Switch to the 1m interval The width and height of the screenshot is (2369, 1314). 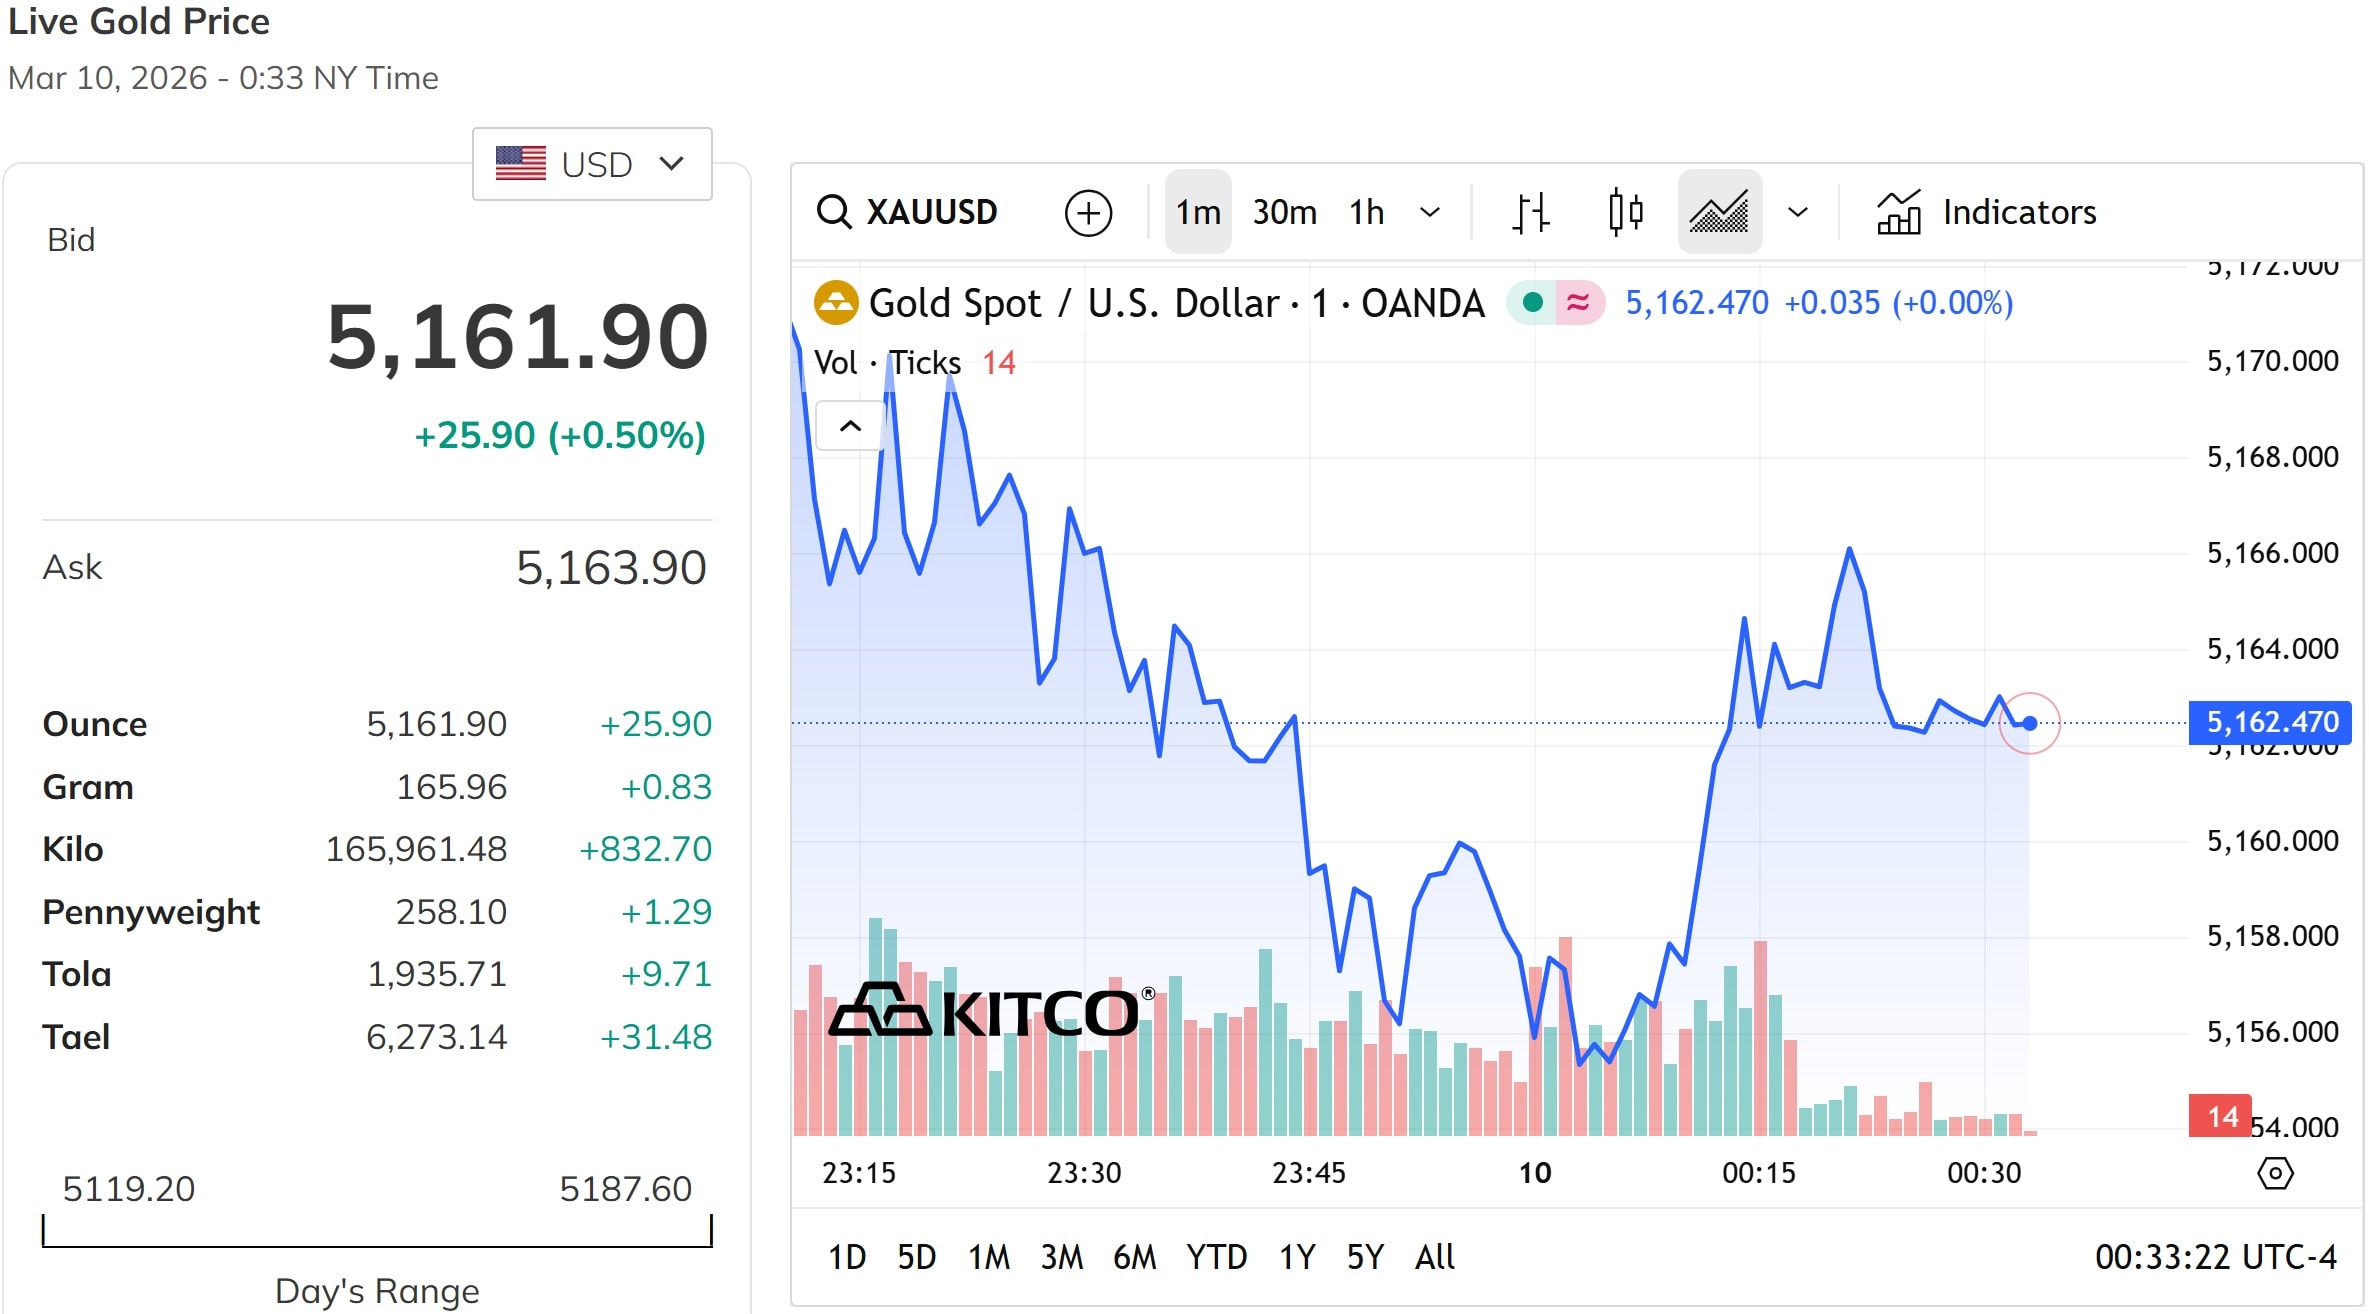pos(1198,212)
